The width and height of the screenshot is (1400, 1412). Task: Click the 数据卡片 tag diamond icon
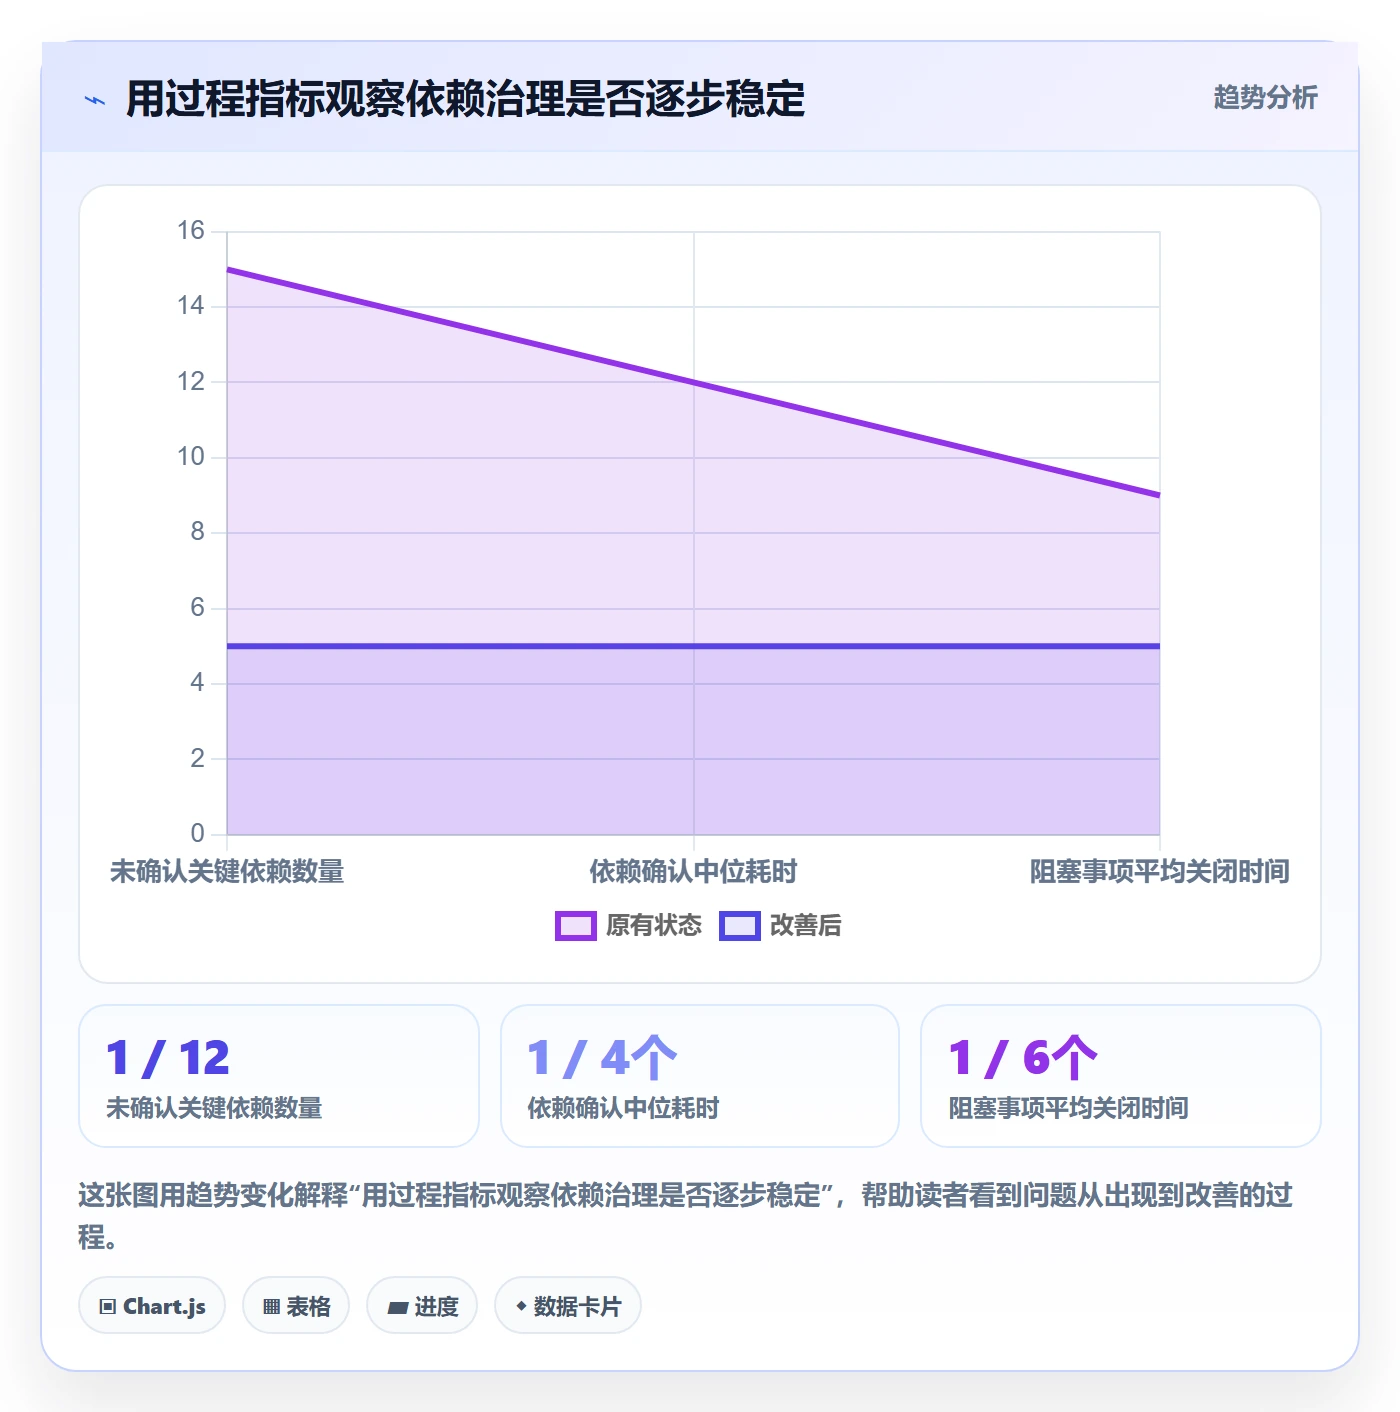(x=521, y=1306)
